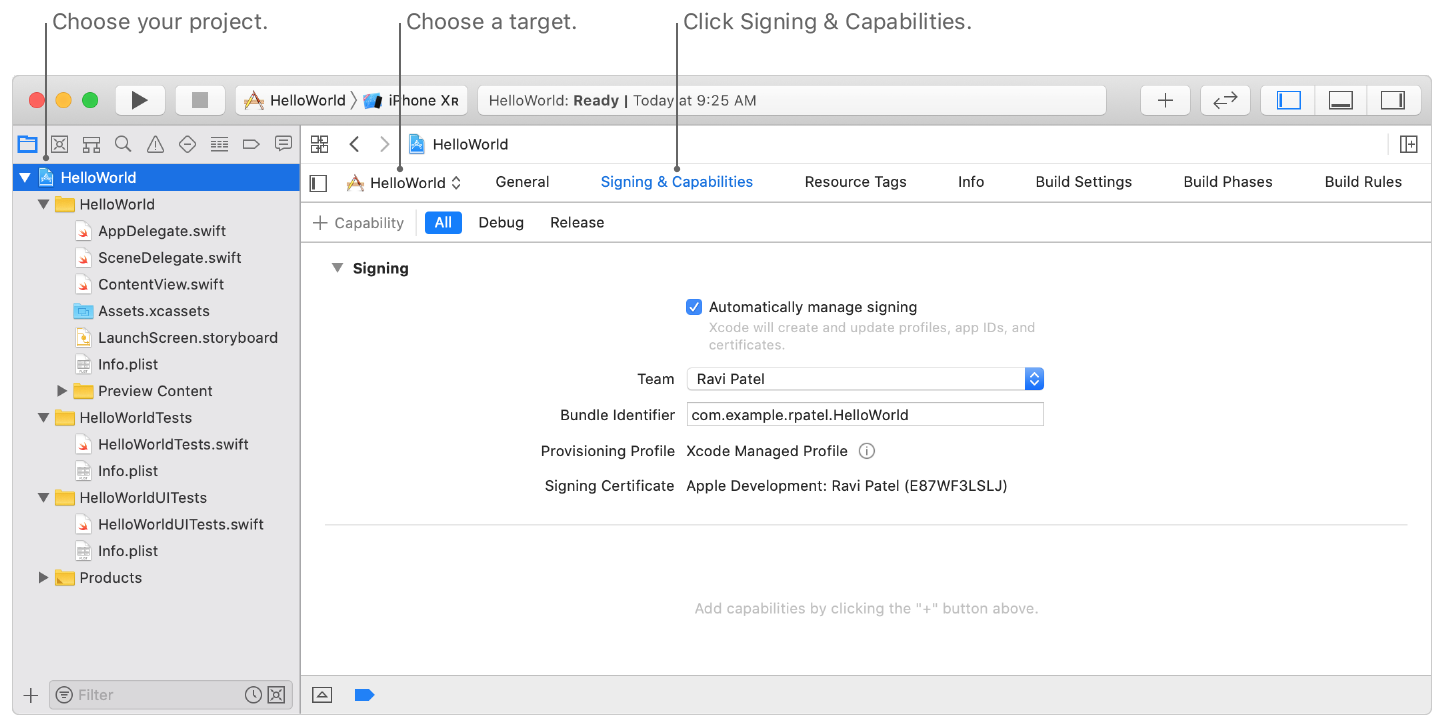Toggle Automatically manage signing
Viewport: 1444px width, 727px height.
pyautogui.click(x=694, y=307)
